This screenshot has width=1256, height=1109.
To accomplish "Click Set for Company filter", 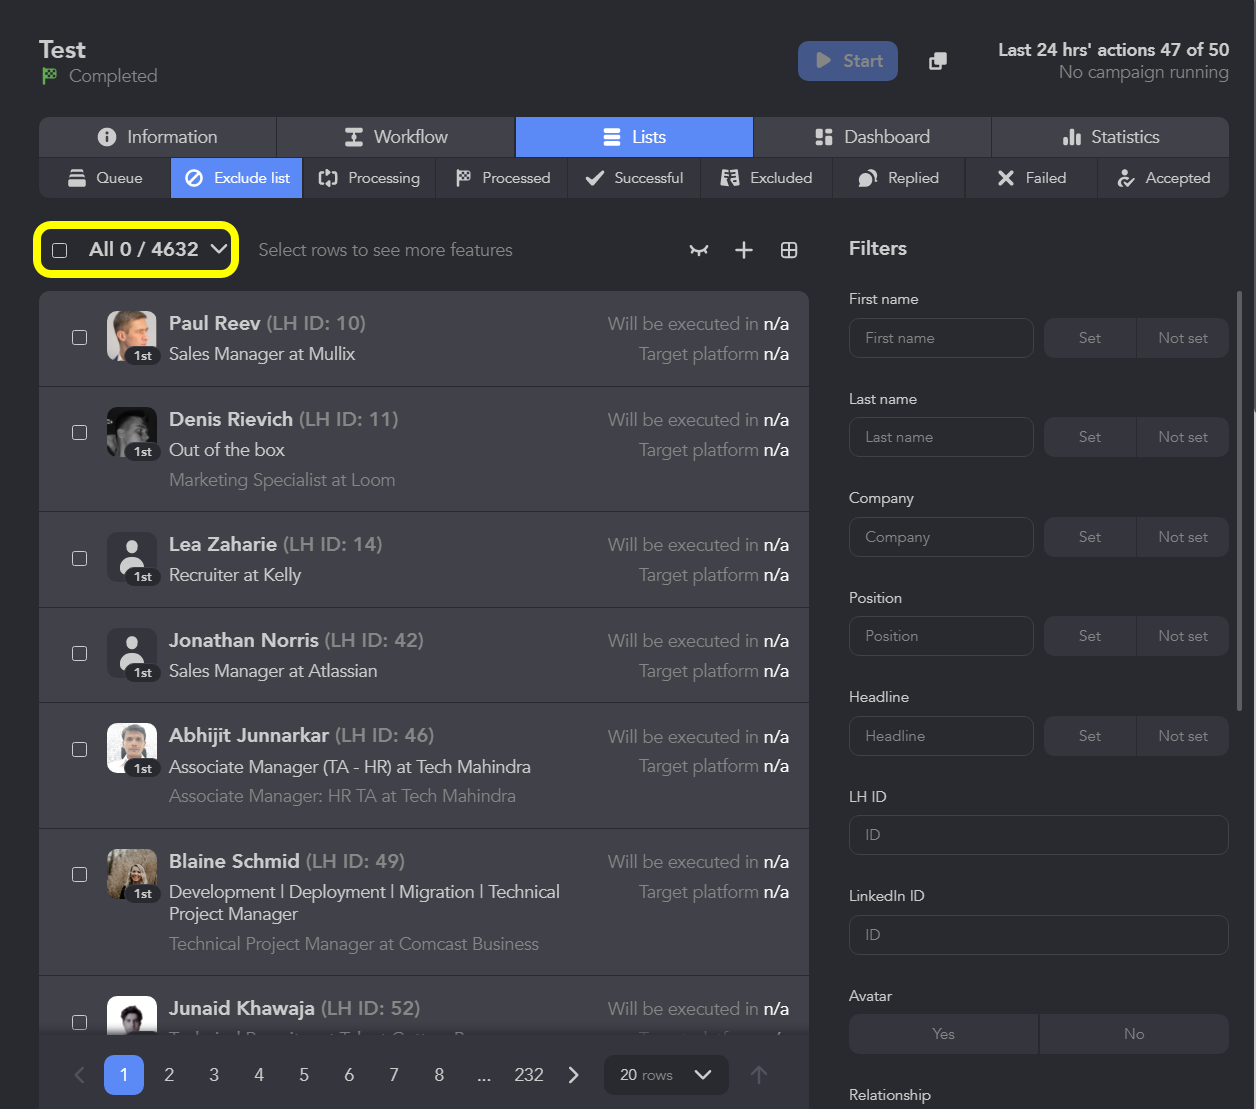I will 1090,537.
